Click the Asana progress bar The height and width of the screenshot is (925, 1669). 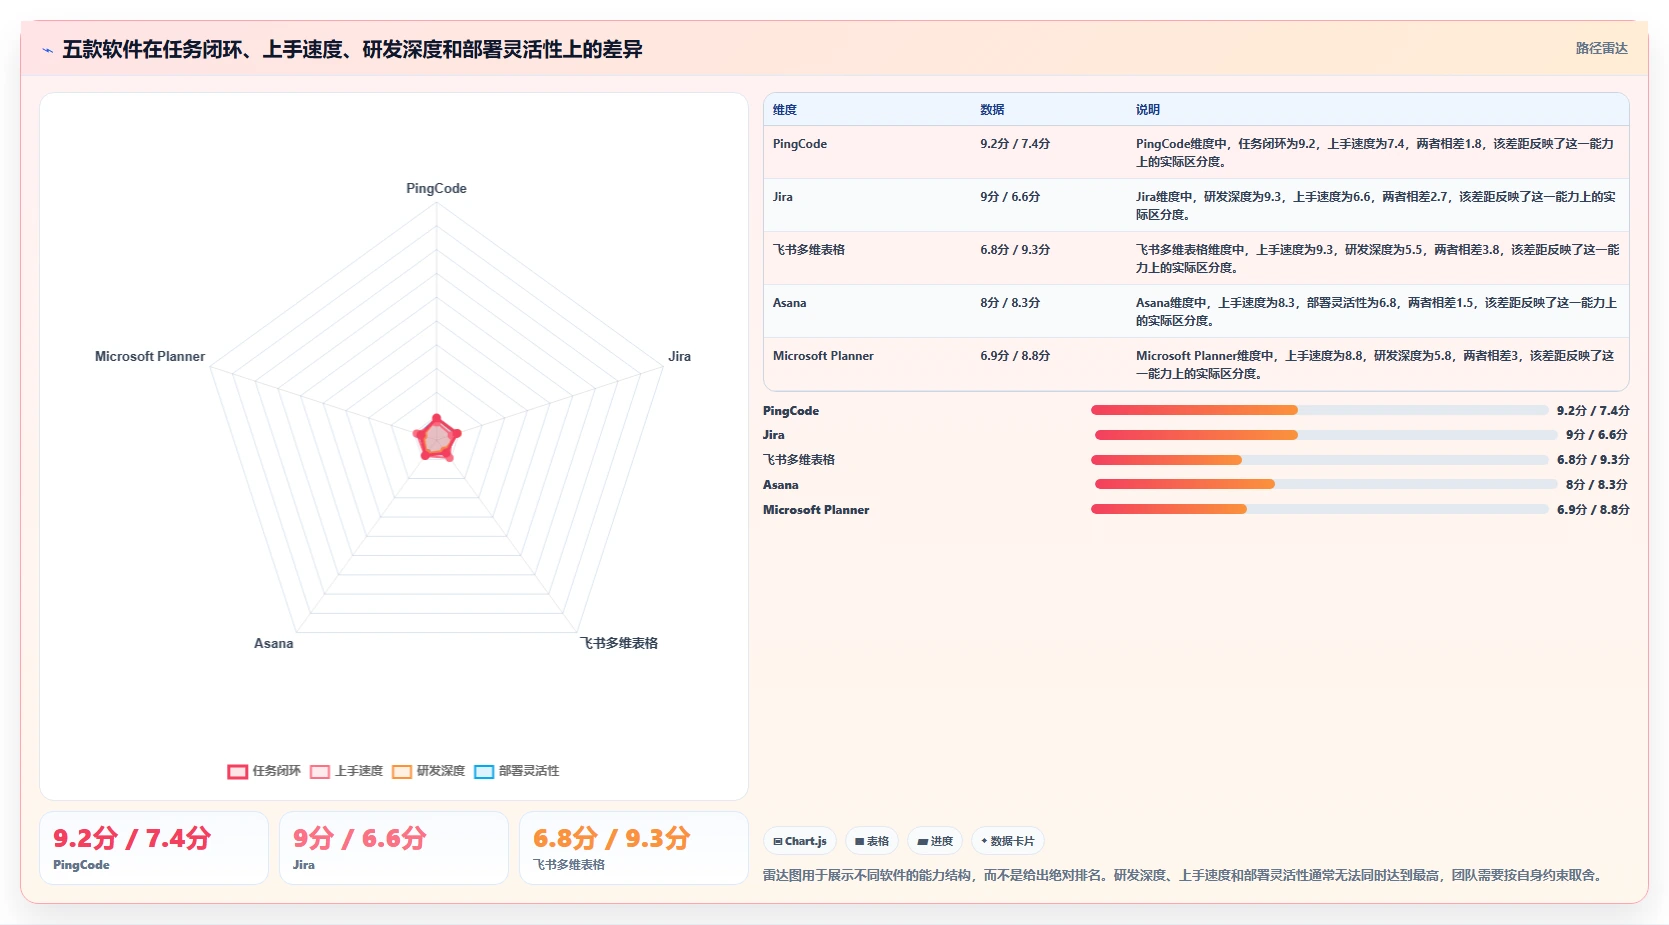[x=1326, y=484]
